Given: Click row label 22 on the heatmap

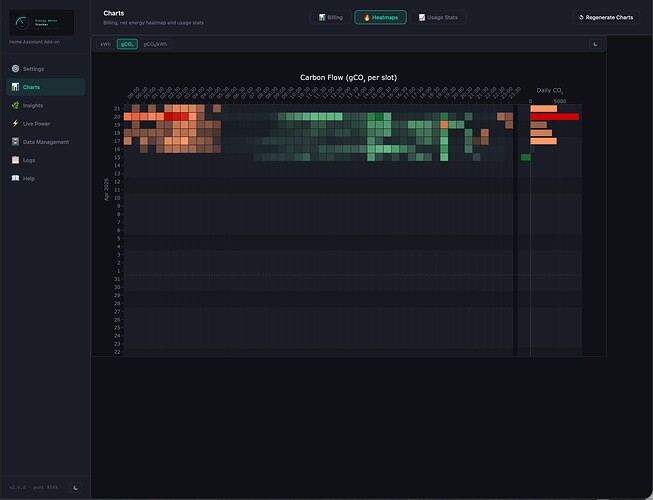Looking at the screenshot, I should tap(117, 352).
